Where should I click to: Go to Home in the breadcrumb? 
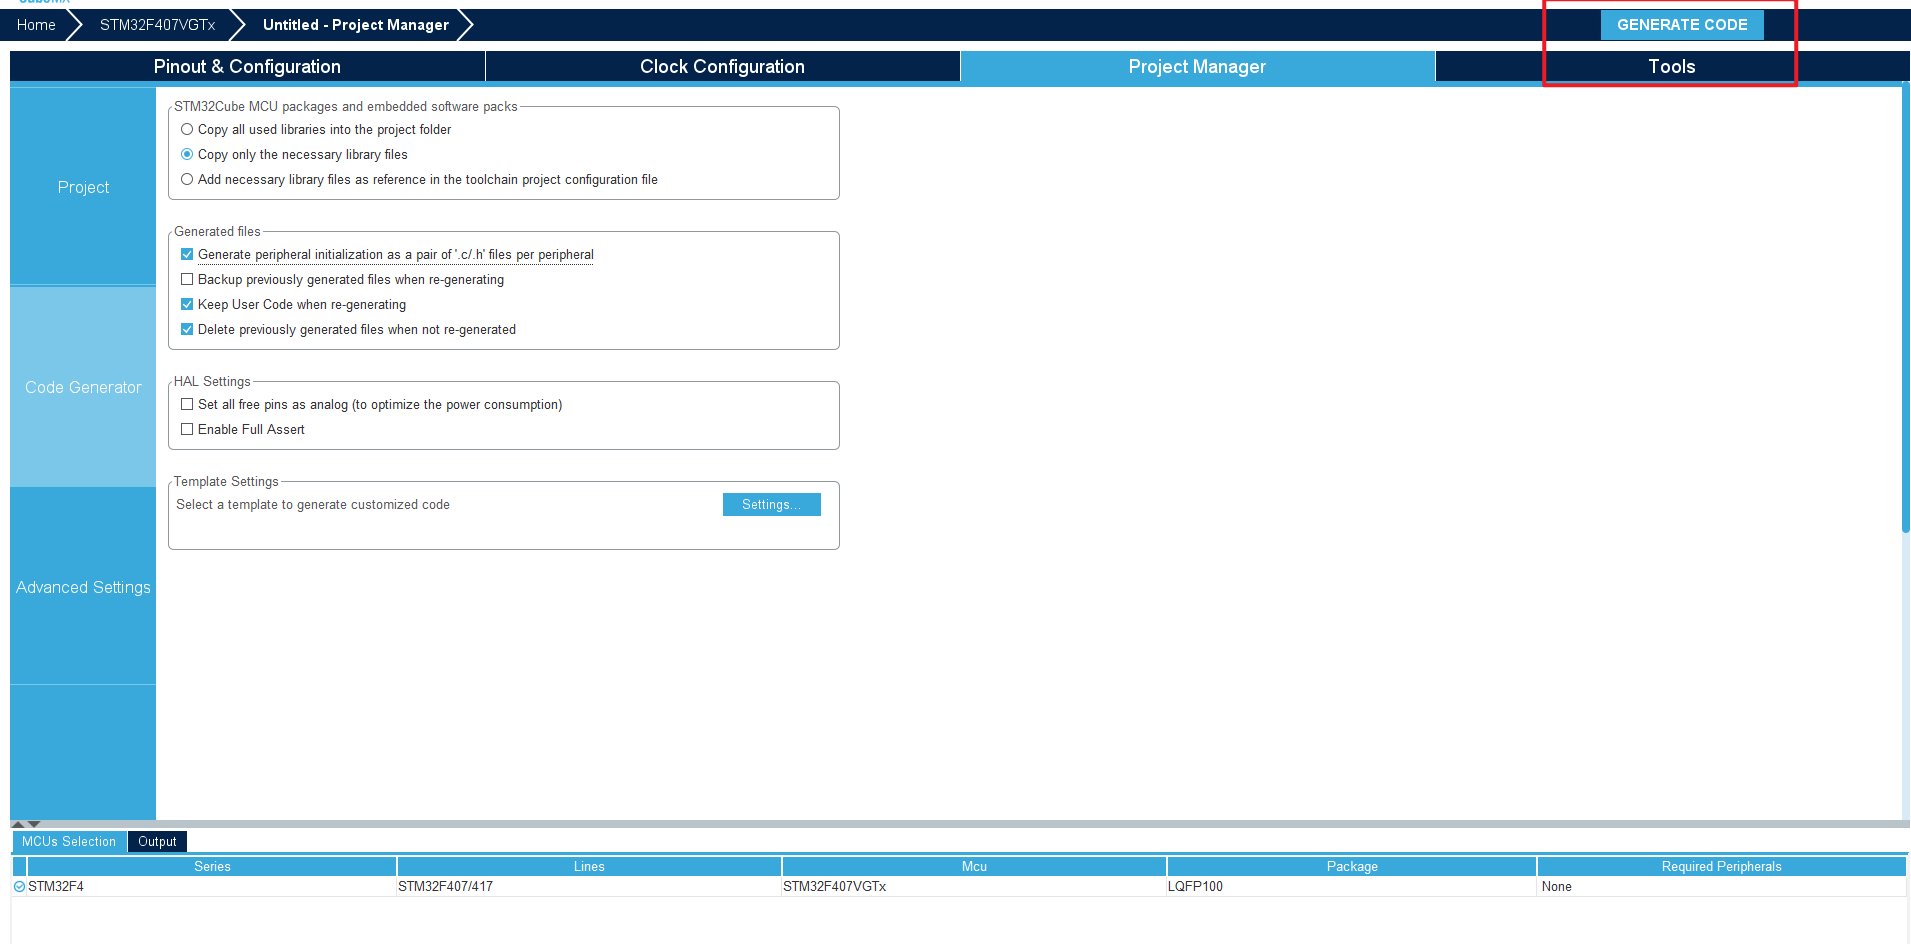(36, 25)
